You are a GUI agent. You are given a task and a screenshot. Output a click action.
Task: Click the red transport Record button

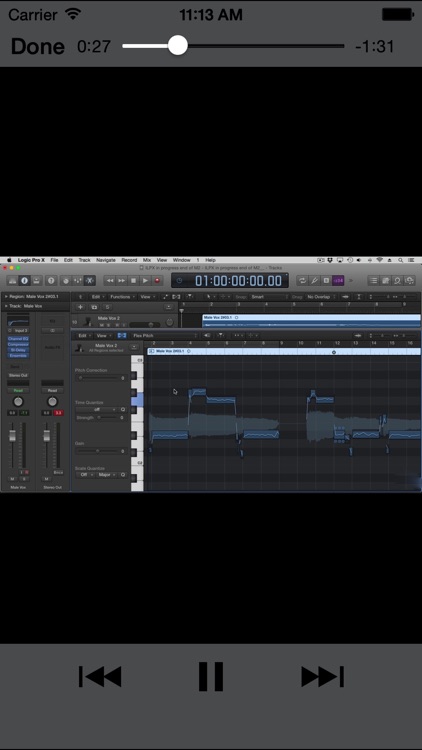tap(156, 281)
